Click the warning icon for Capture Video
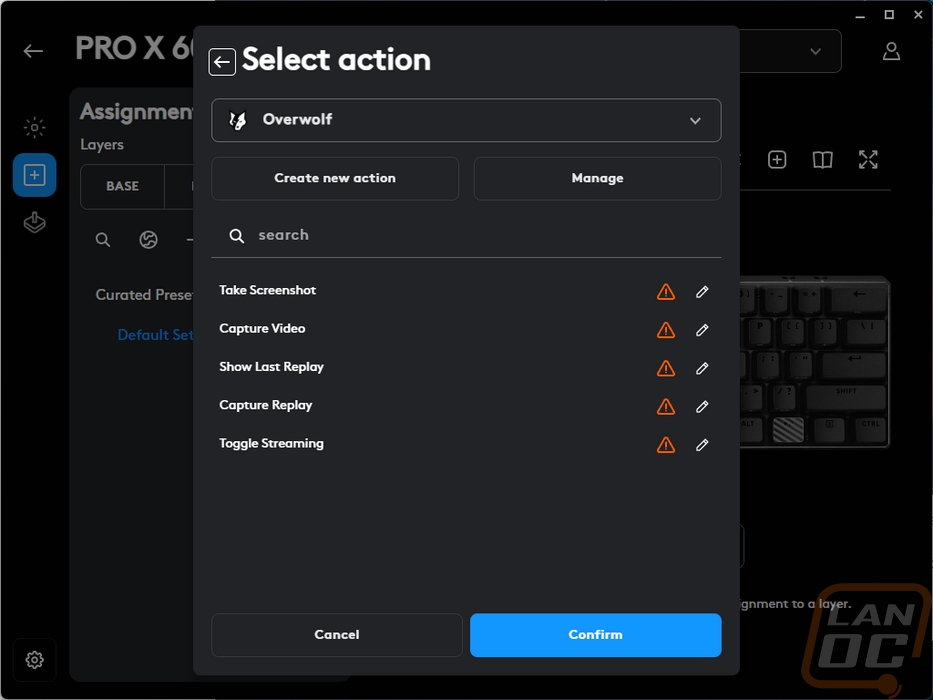Screen dimensions: 933x700 click(x=666, y=330)
